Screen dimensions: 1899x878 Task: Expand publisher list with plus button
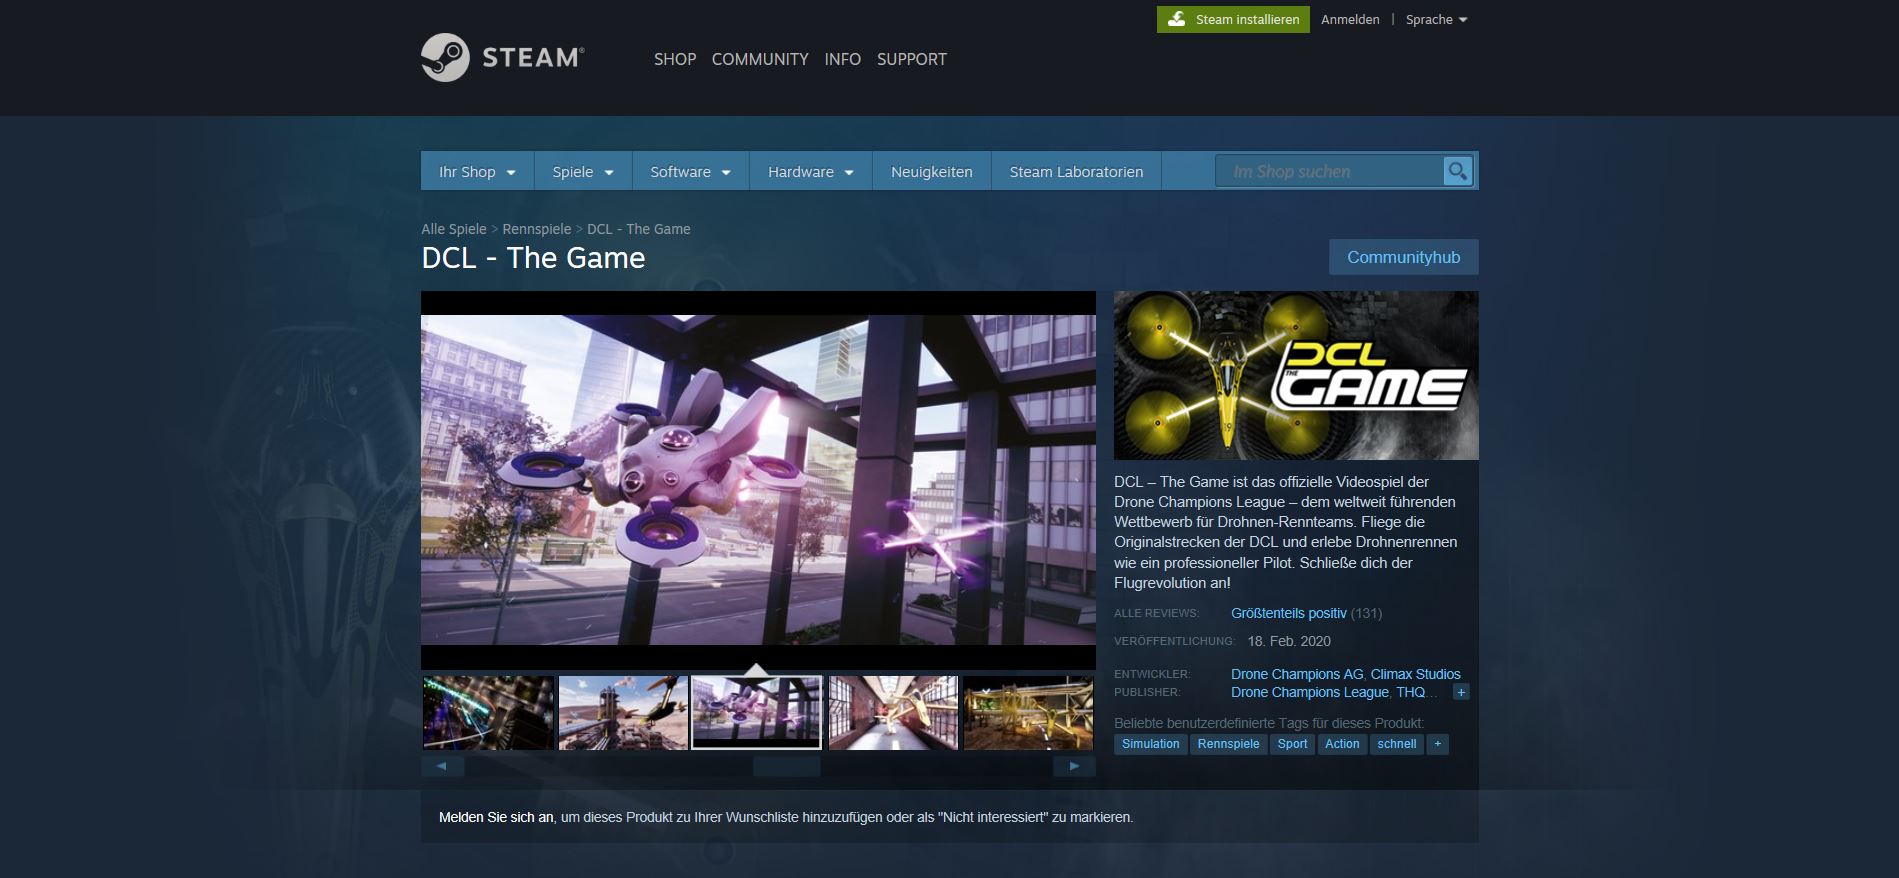(x=1461, y=692)
